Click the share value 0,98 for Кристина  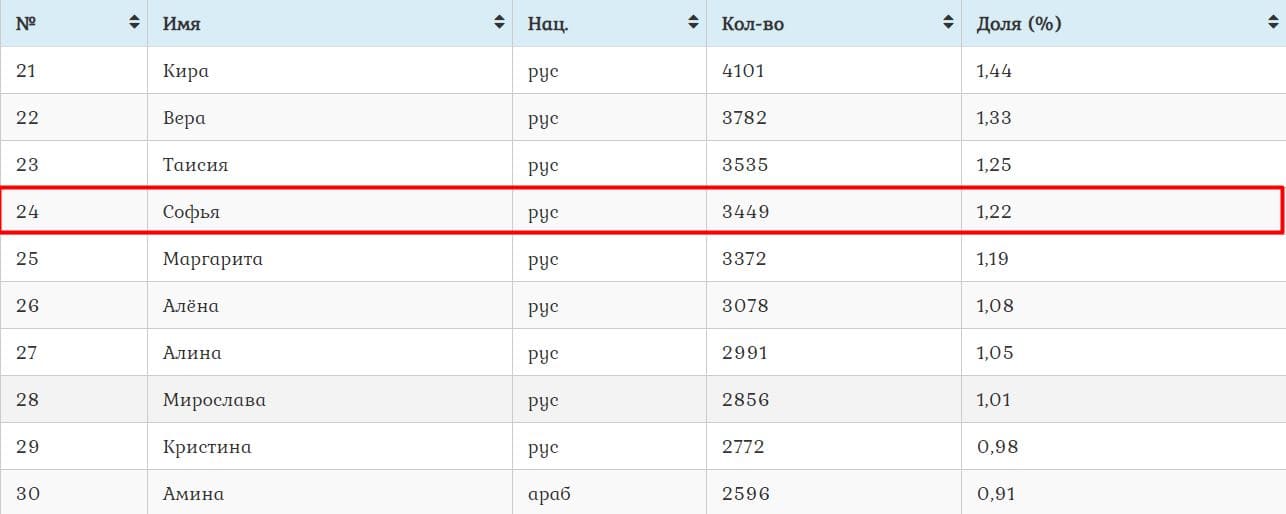coord(997,447)
